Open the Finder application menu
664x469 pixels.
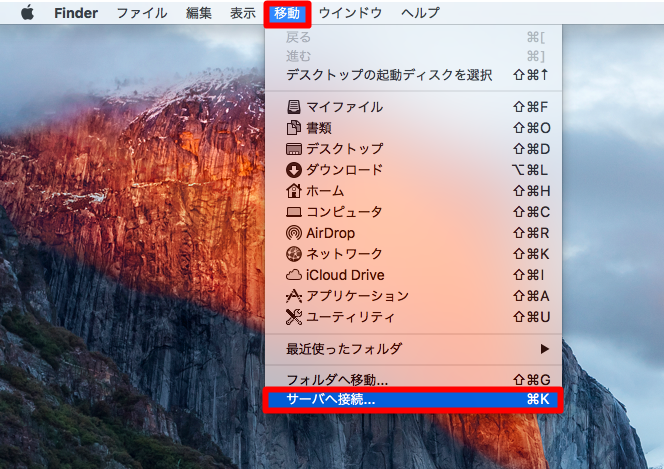(76, 13)
